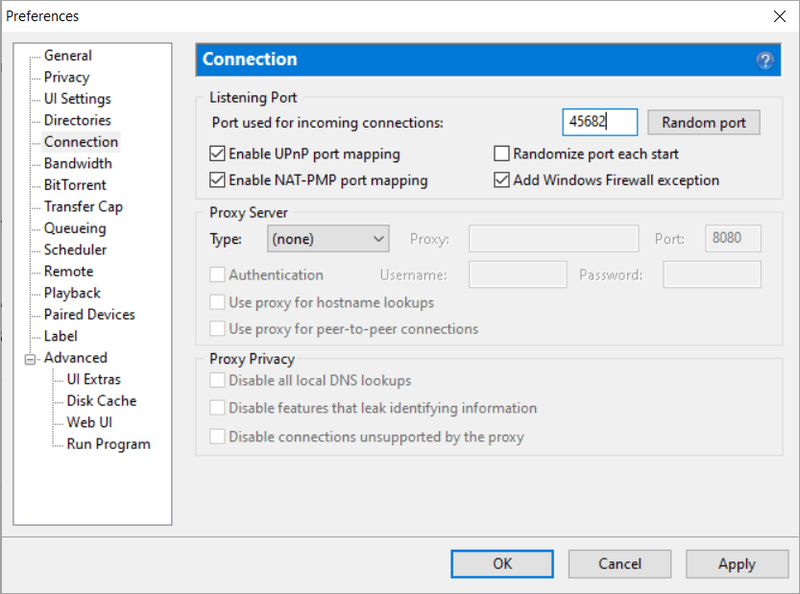Image resolution: width=800 pixels, height=594 pixels.
Task: Select the Advanced tree item
Action: [x=76, y=358]
